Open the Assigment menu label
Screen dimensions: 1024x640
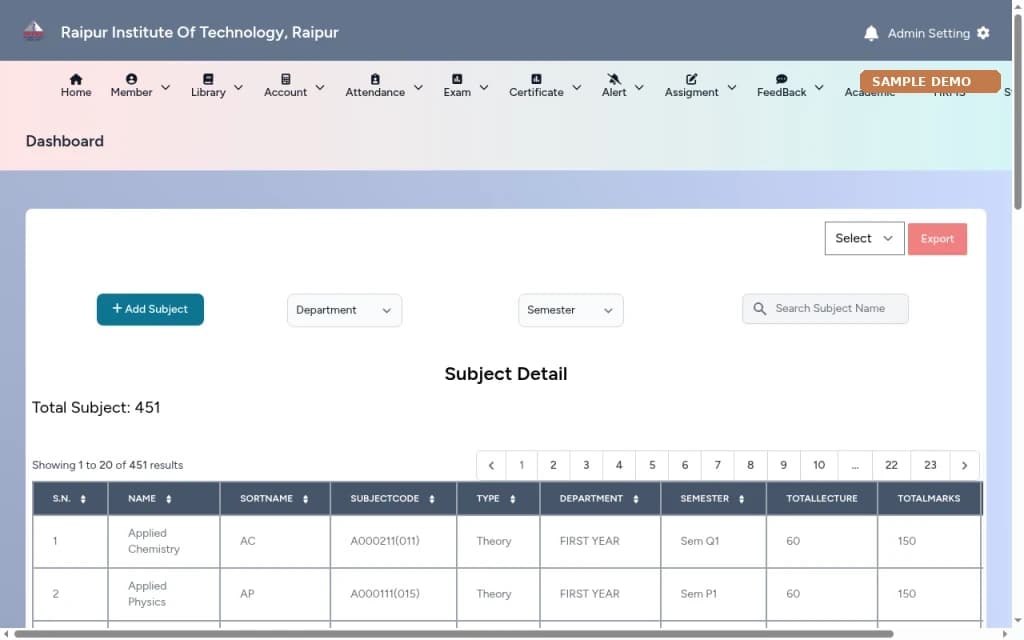(x=692, y=92)
